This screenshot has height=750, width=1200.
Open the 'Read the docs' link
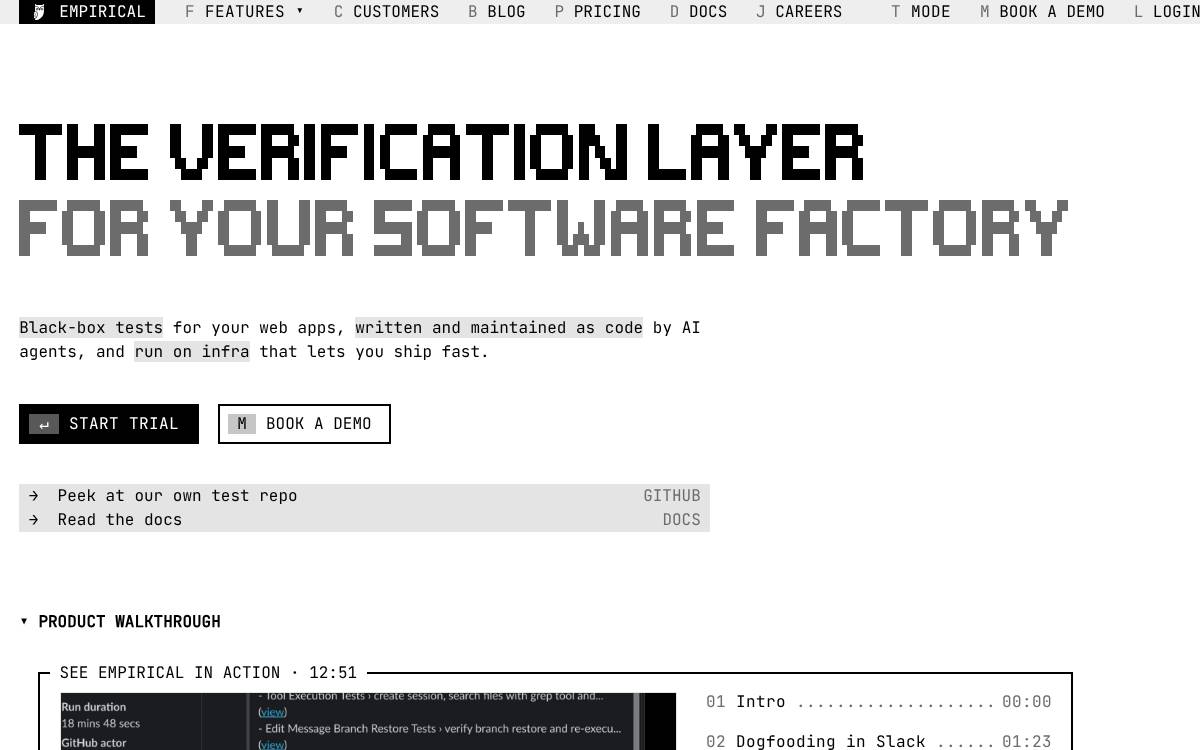point(364,520)
